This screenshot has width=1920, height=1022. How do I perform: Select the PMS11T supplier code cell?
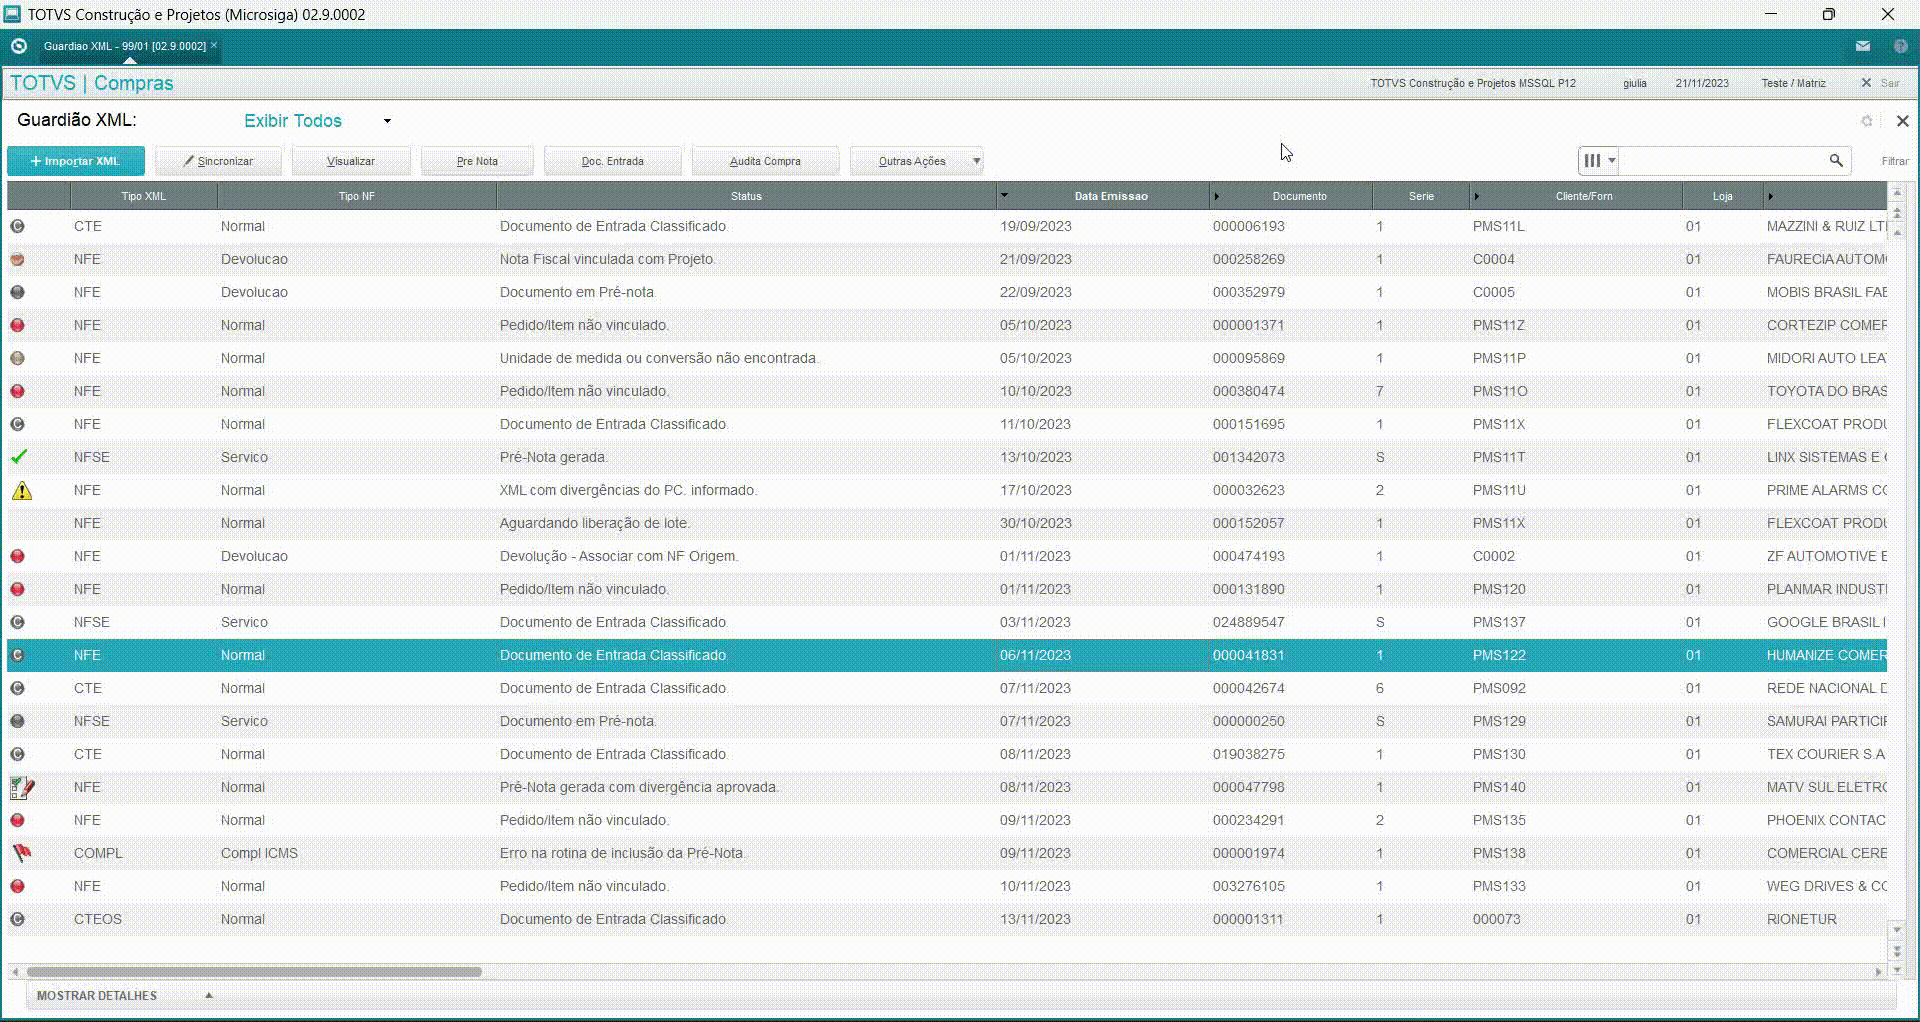[x=1576, y=457]
